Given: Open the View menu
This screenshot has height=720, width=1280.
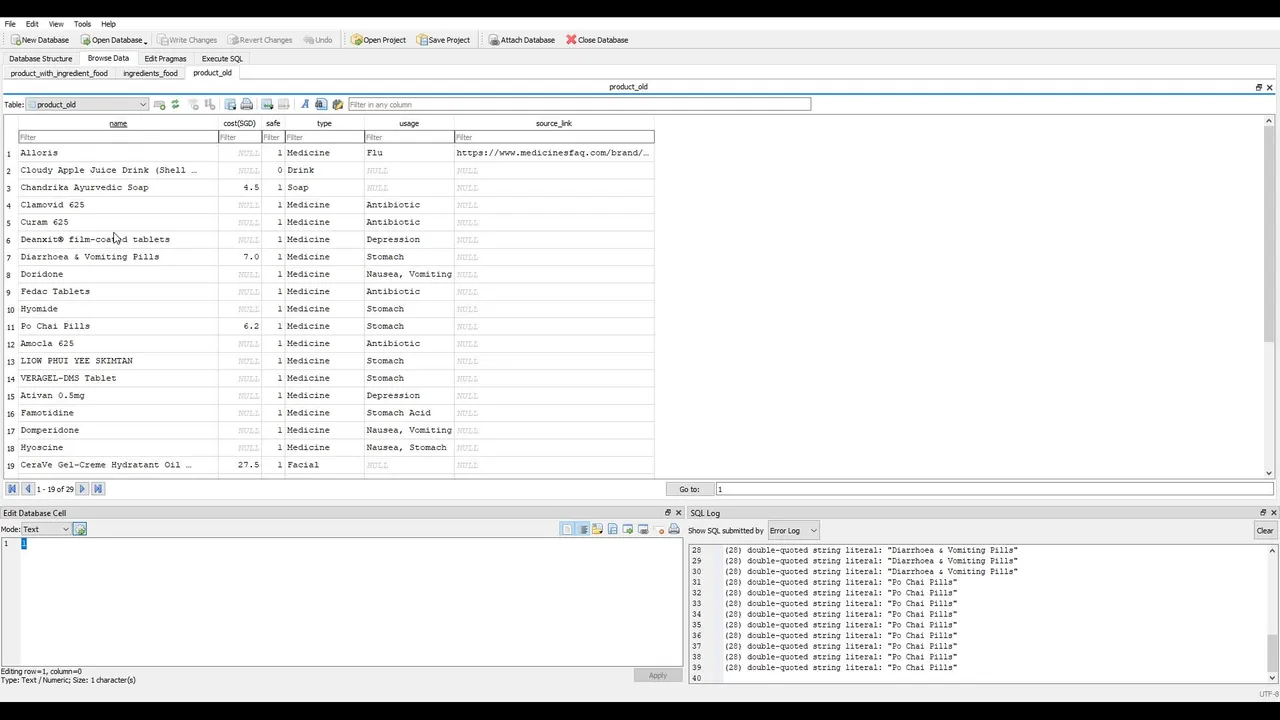Looking at the screenshot, I should (x=56, y=24).
